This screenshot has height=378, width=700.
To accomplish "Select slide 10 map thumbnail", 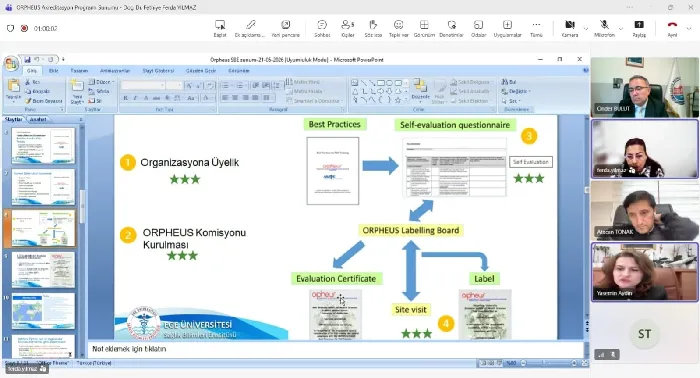I will [x=43, y=311].
